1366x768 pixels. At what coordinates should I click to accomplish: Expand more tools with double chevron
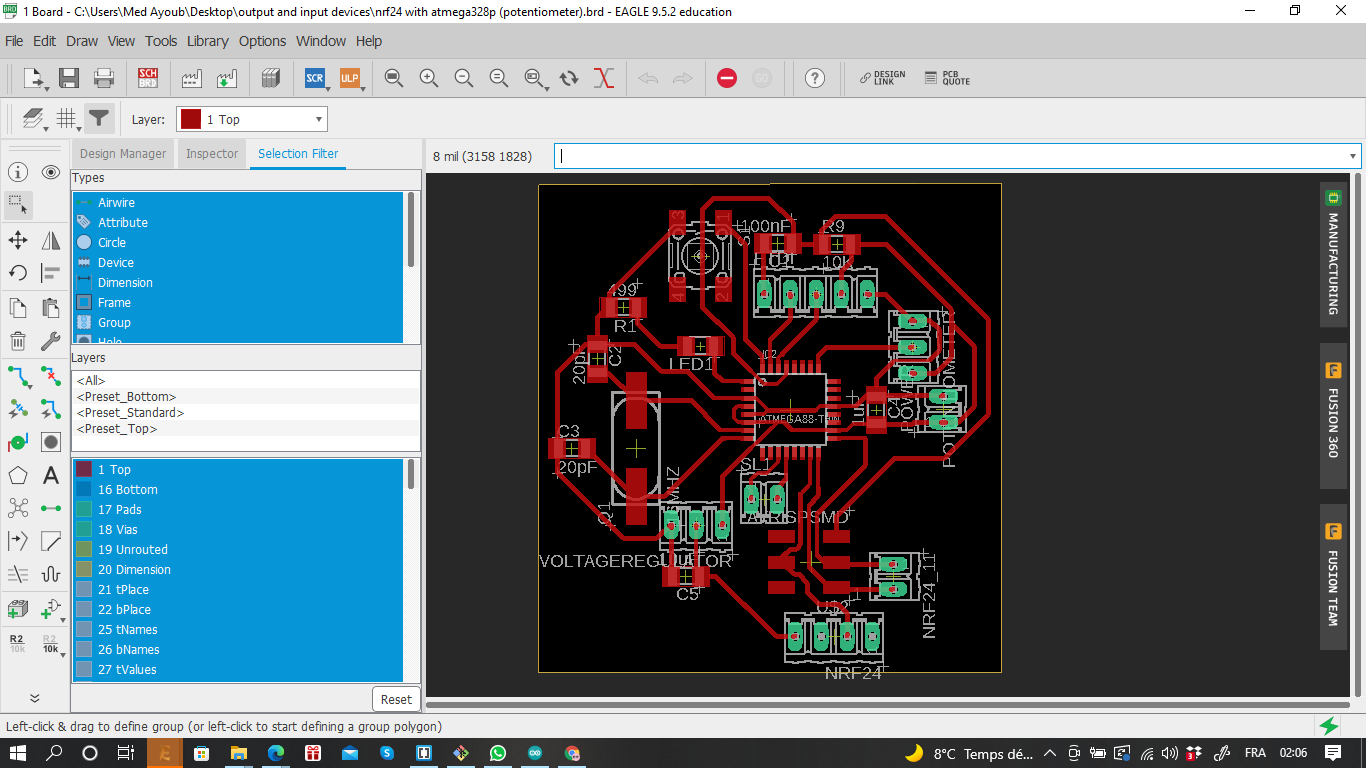[34, 699]
